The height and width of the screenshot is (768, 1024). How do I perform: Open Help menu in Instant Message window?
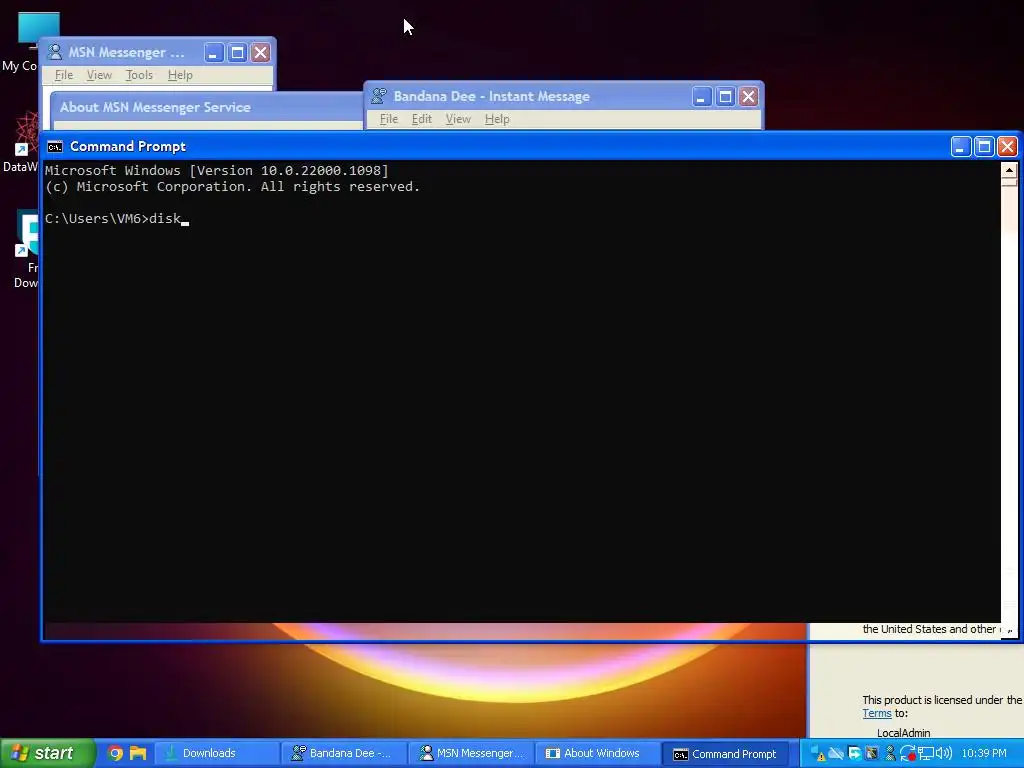coord(497,119)
